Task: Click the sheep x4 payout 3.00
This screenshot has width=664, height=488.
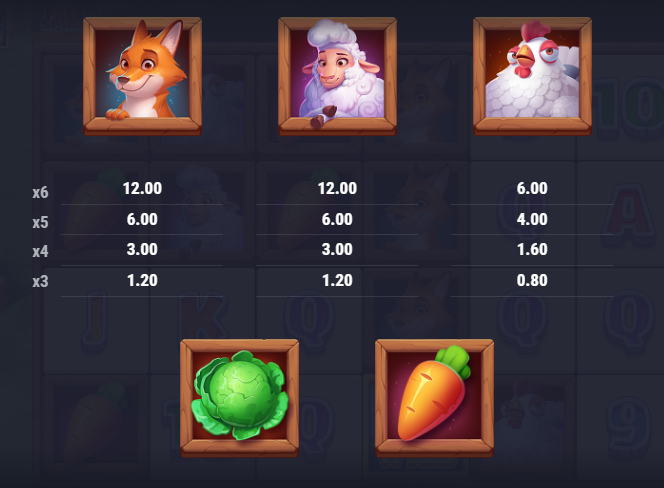Action: pos(337,249)
